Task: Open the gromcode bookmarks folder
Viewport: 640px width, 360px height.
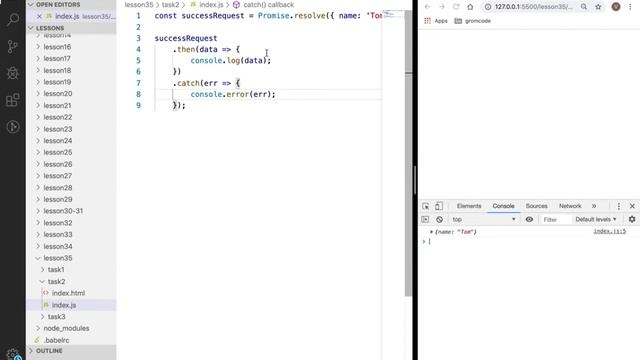Action: (472, 21)
